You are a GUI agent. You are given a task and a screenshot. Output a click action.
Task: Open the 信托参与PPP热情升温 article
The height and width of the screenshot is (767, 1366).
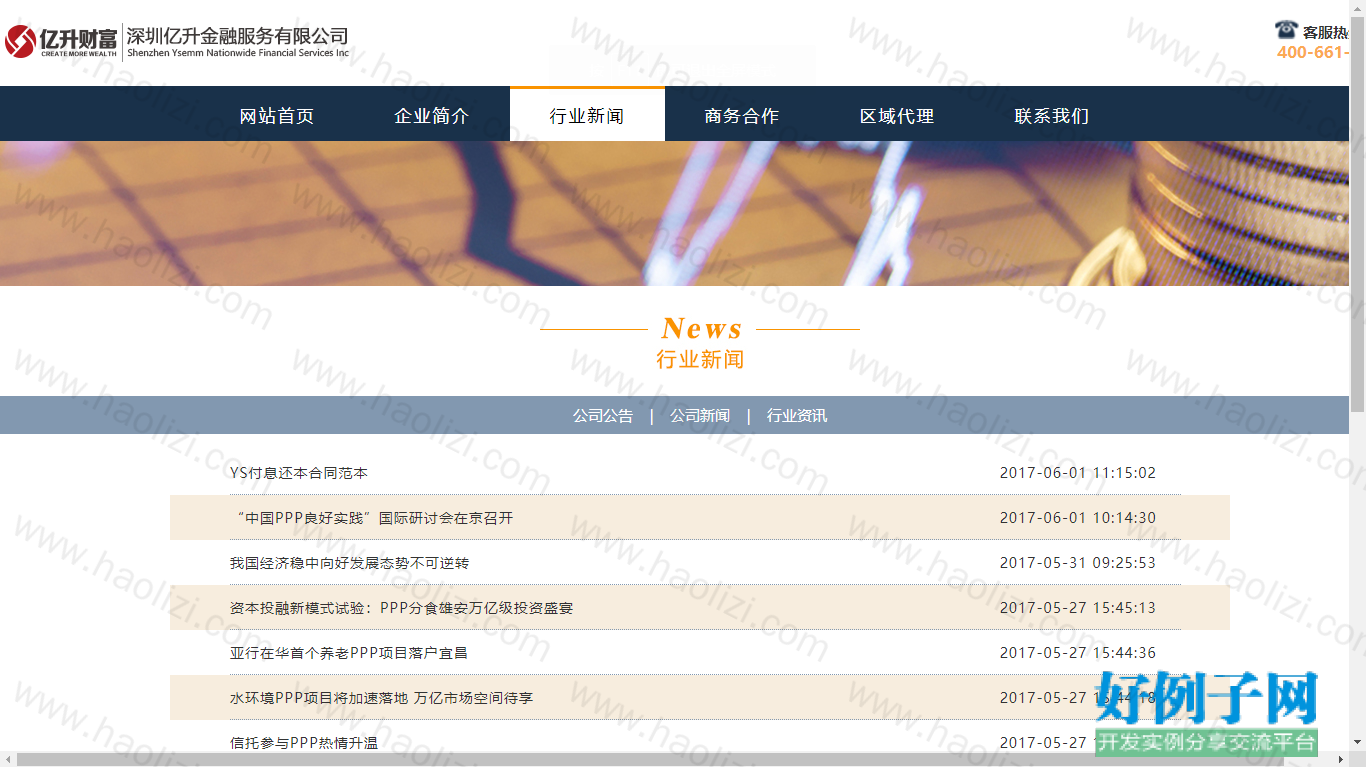tap(304, 743)
